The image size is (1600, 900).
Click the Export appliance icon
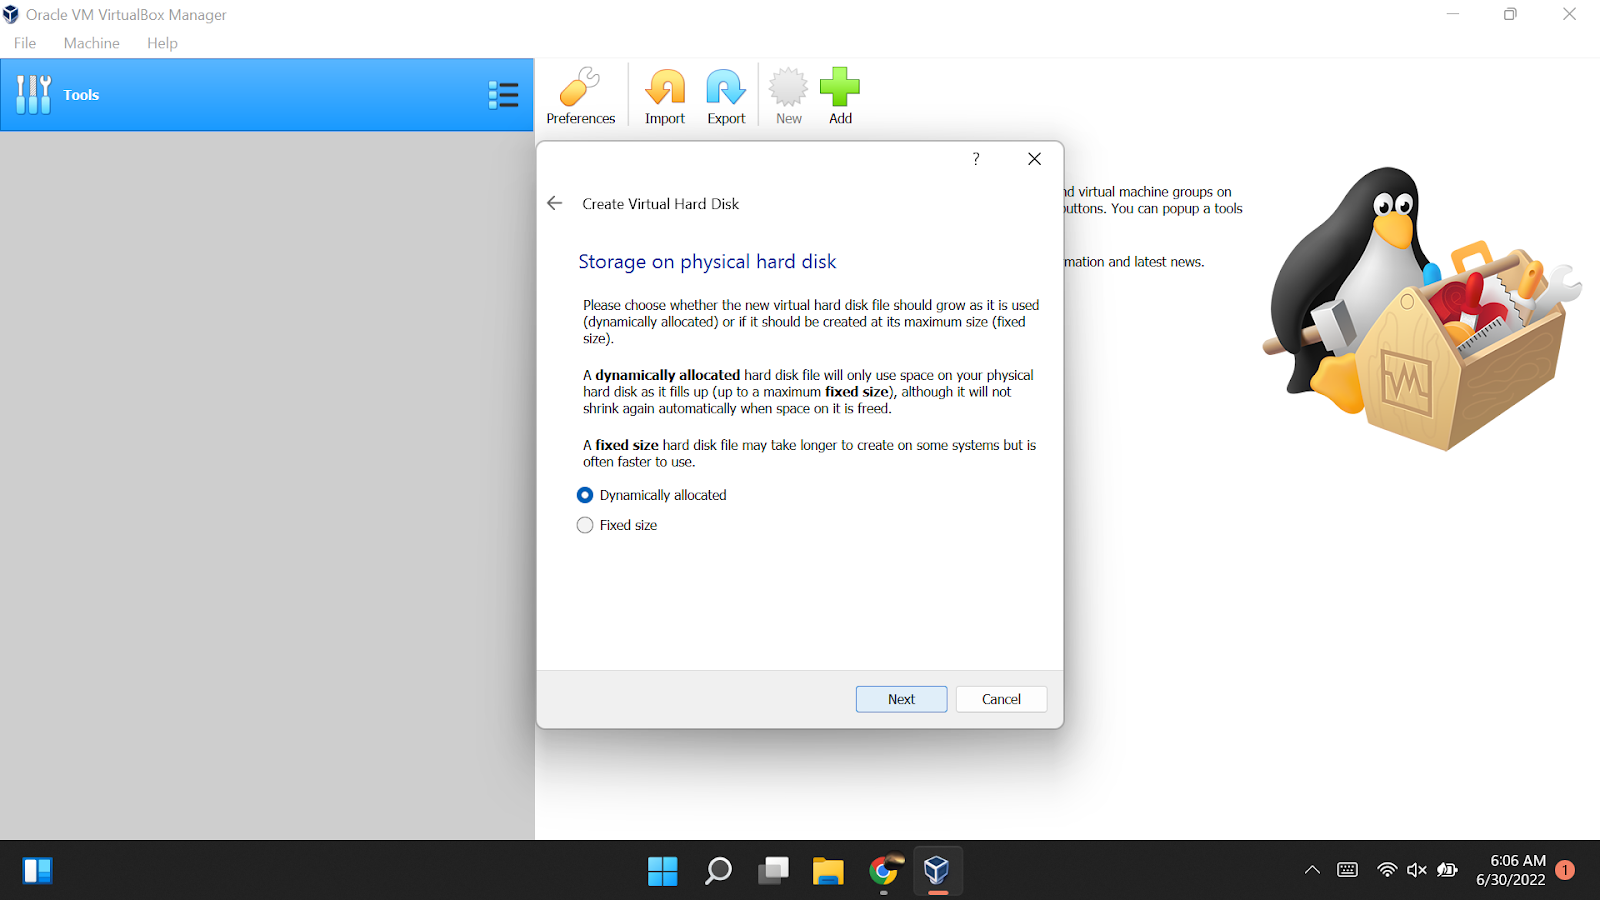[726, 96]
